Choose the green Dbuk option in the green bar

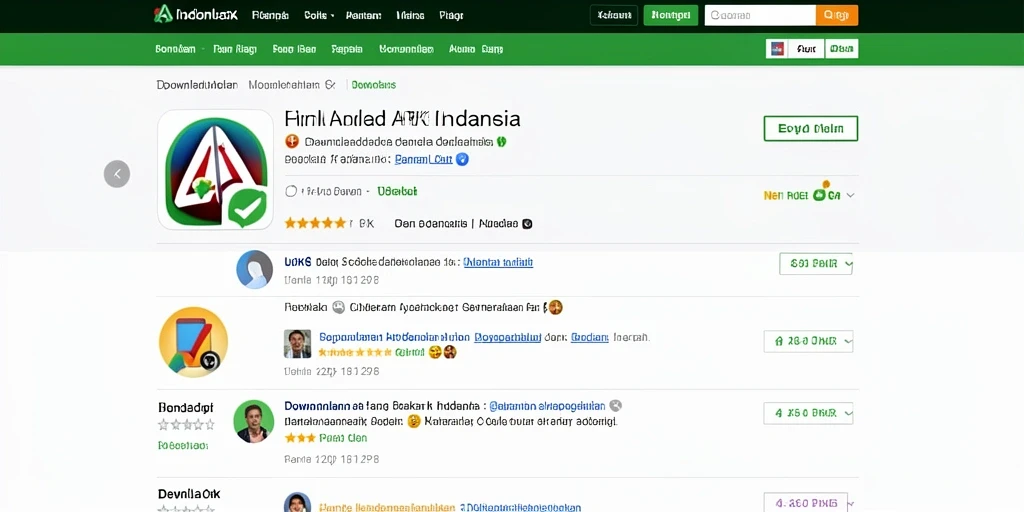point(842,49)
